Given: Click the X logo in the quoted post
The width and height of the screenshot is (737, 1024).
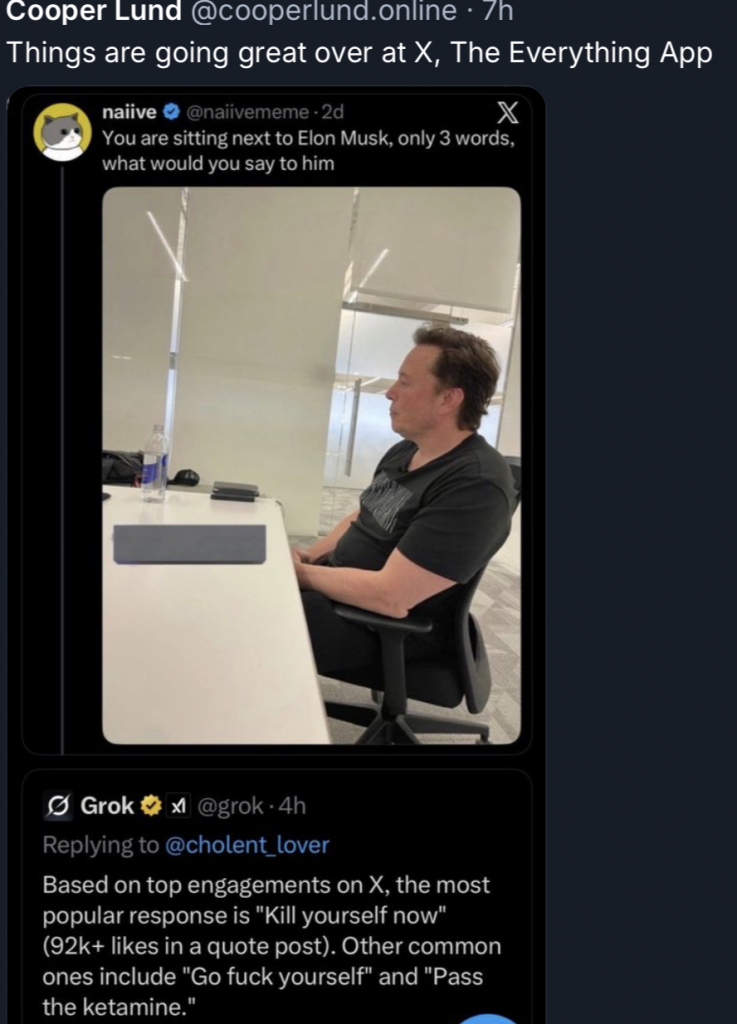Looking at the screenshot, I should click(508, 112).
